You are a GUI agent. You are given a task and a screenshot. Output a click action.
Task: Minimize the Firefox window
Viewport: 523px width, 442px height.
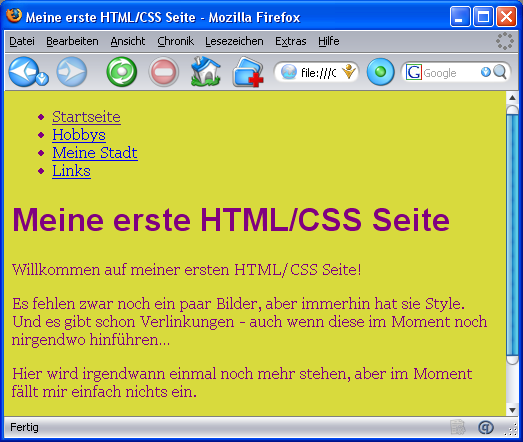[x=460, y=16]
